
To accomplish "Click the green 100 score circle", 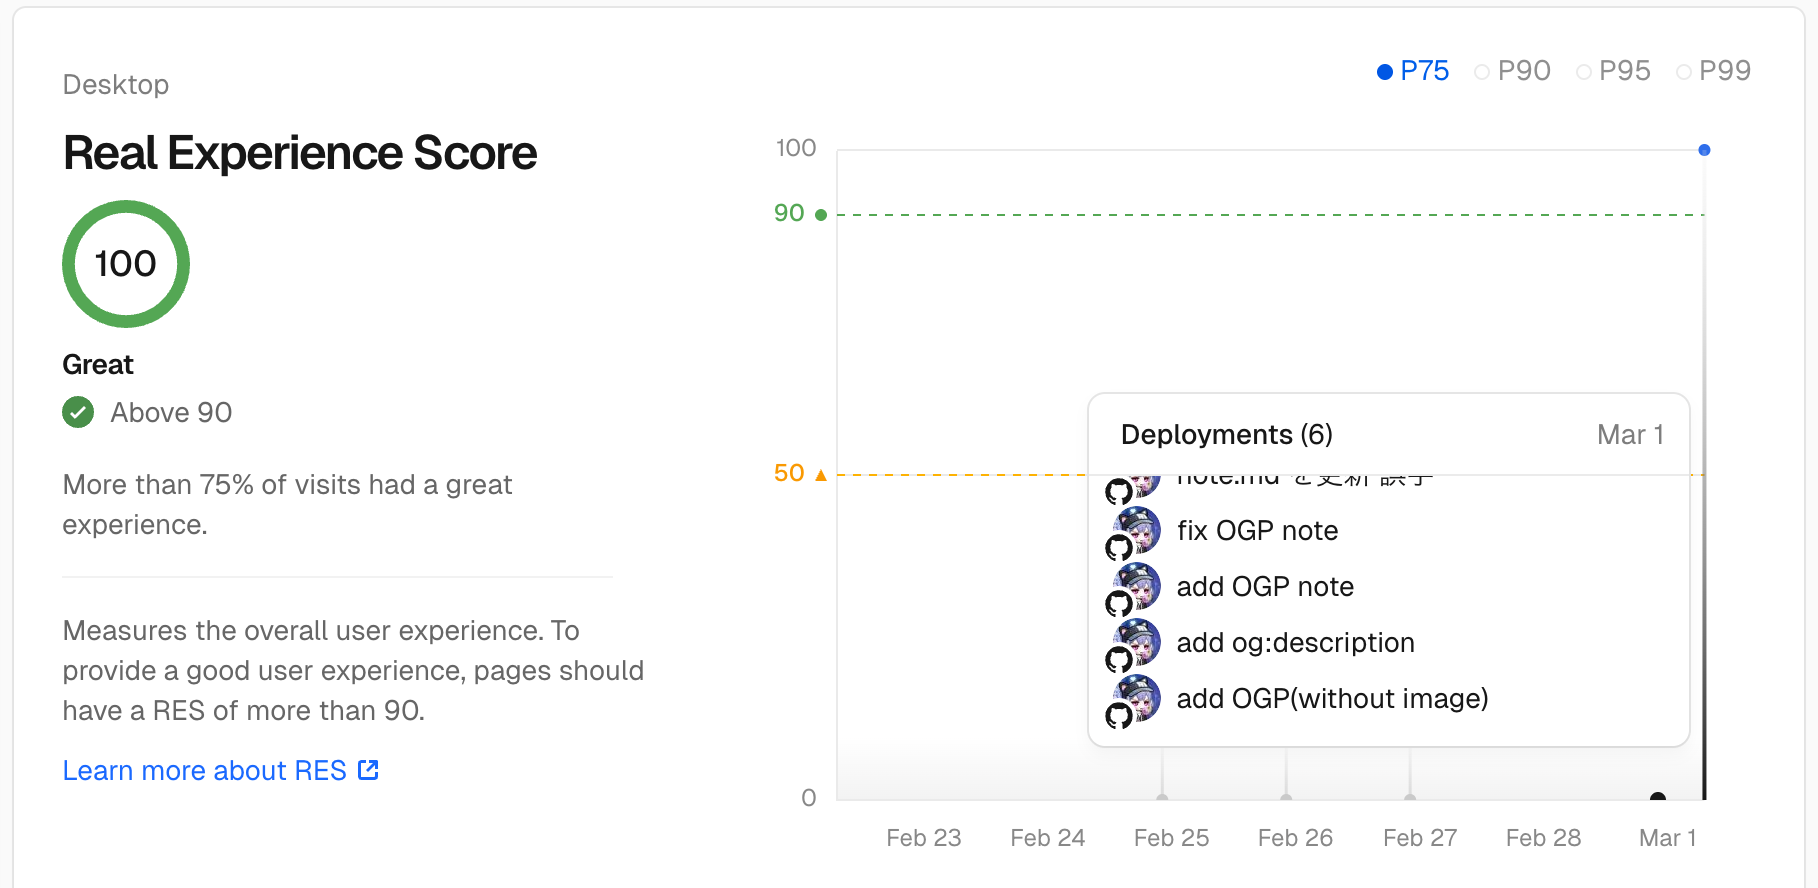I will coord(126,264).
